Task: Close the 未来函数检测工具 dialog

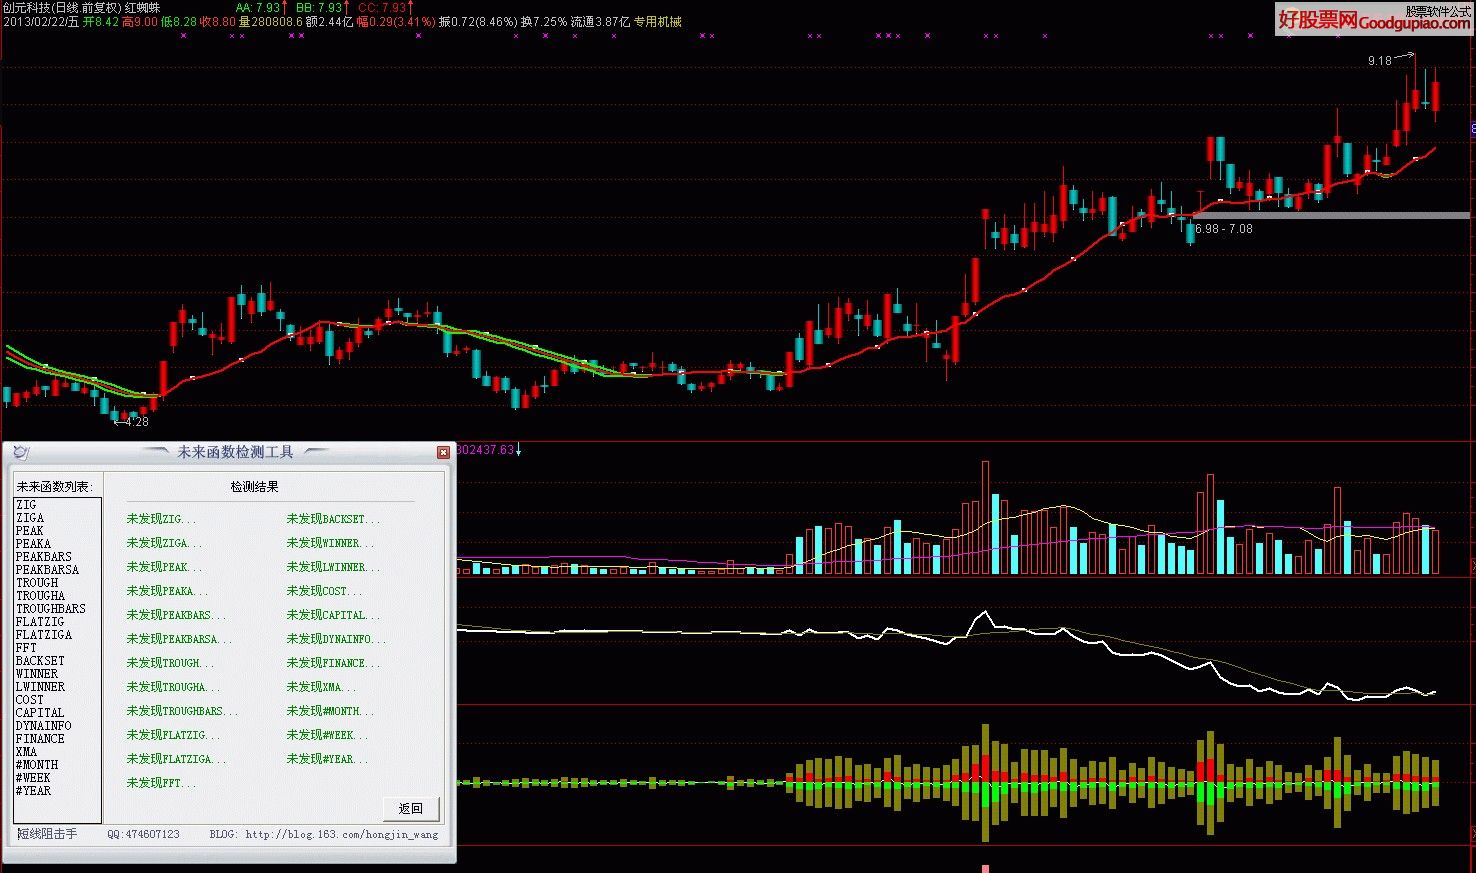Action: [443, 453]
